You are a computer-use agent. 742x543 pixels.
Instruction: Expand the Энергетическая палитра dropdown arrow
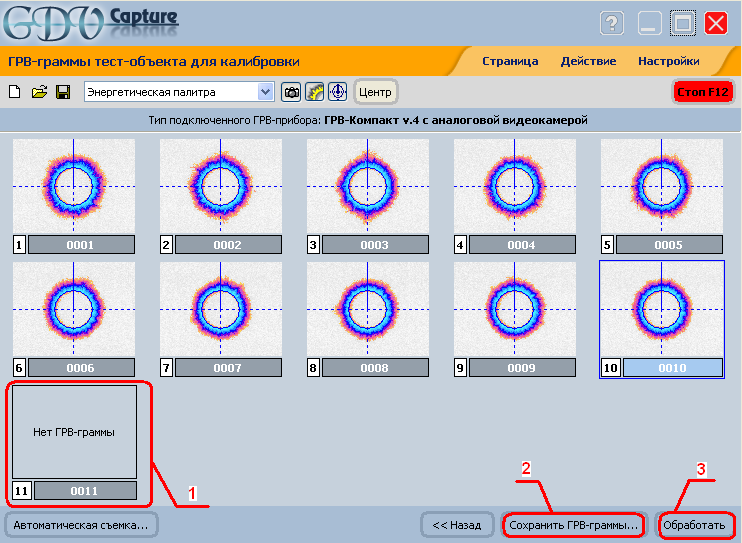pyautogui.click(x=265, y=92)
